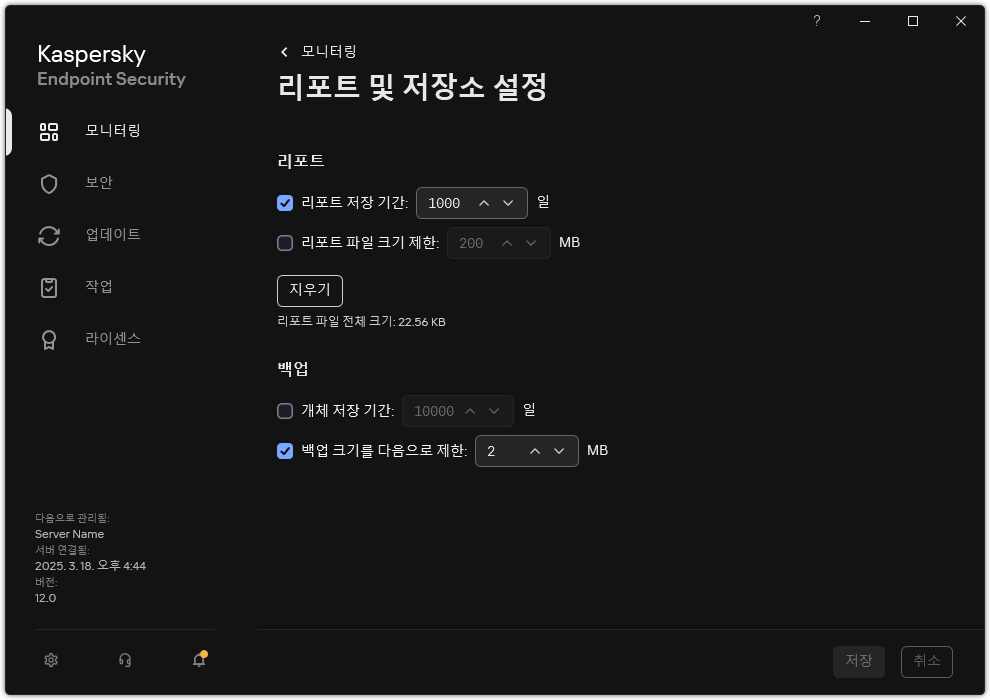This screenshot has width=990, height=700.
Task: Click the support headset icon
Action: click(x=124, y=660)
